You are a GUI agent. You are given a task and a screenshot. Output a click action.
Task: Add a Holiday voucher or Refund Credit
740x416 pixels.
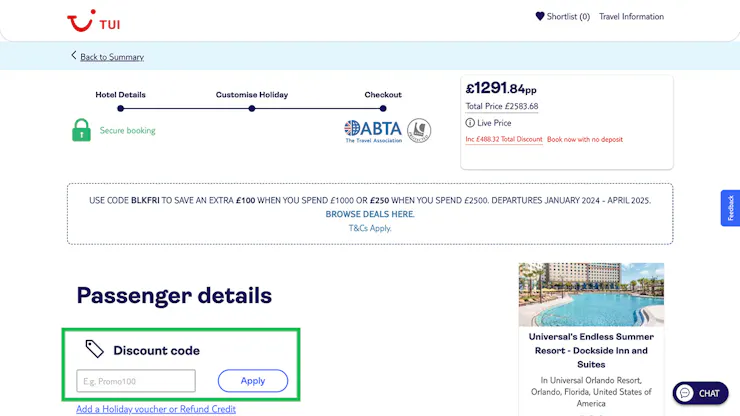pos(156,409)
